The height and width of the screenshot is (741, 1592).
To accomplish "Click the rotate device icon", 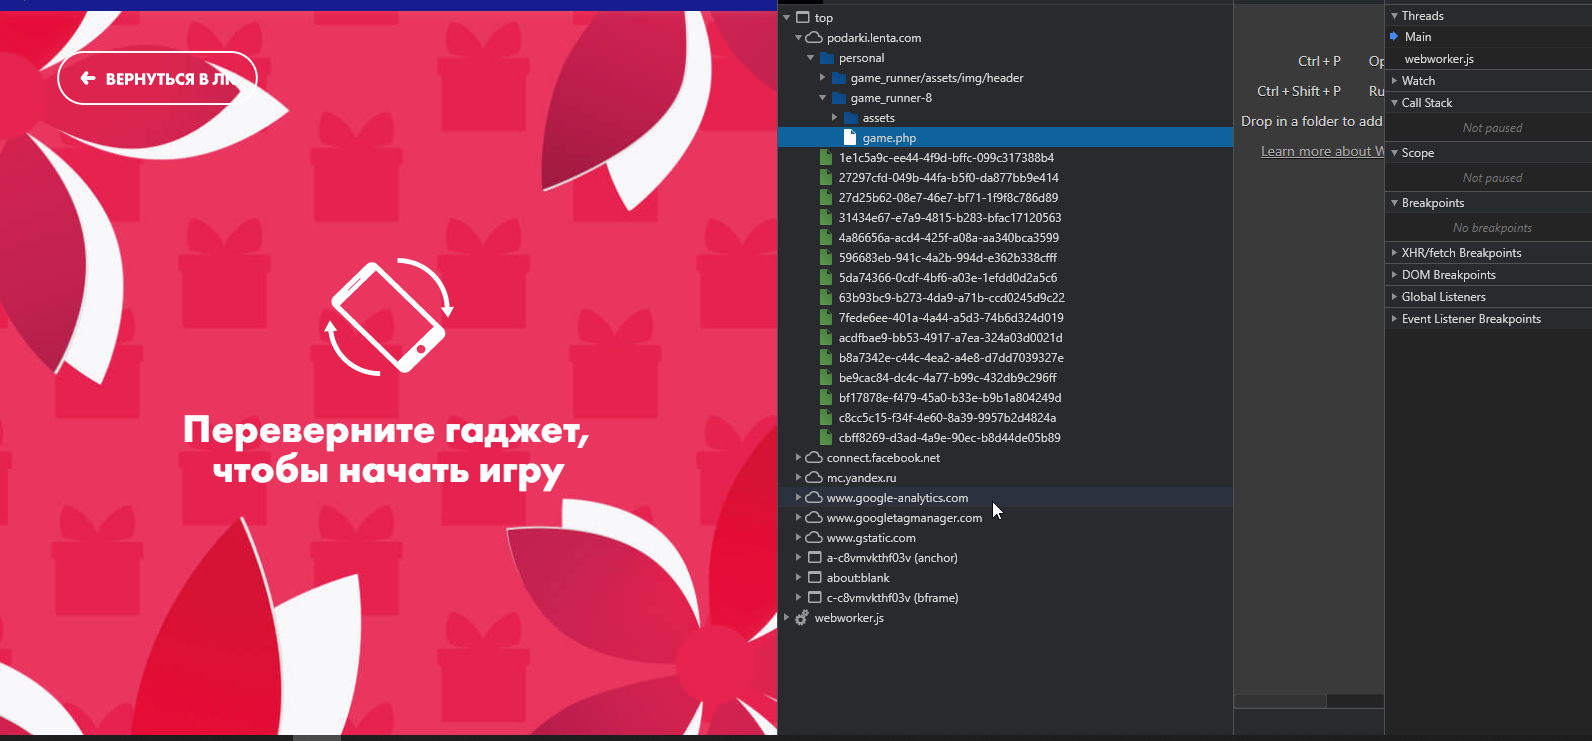I will [x=389, y=318].
